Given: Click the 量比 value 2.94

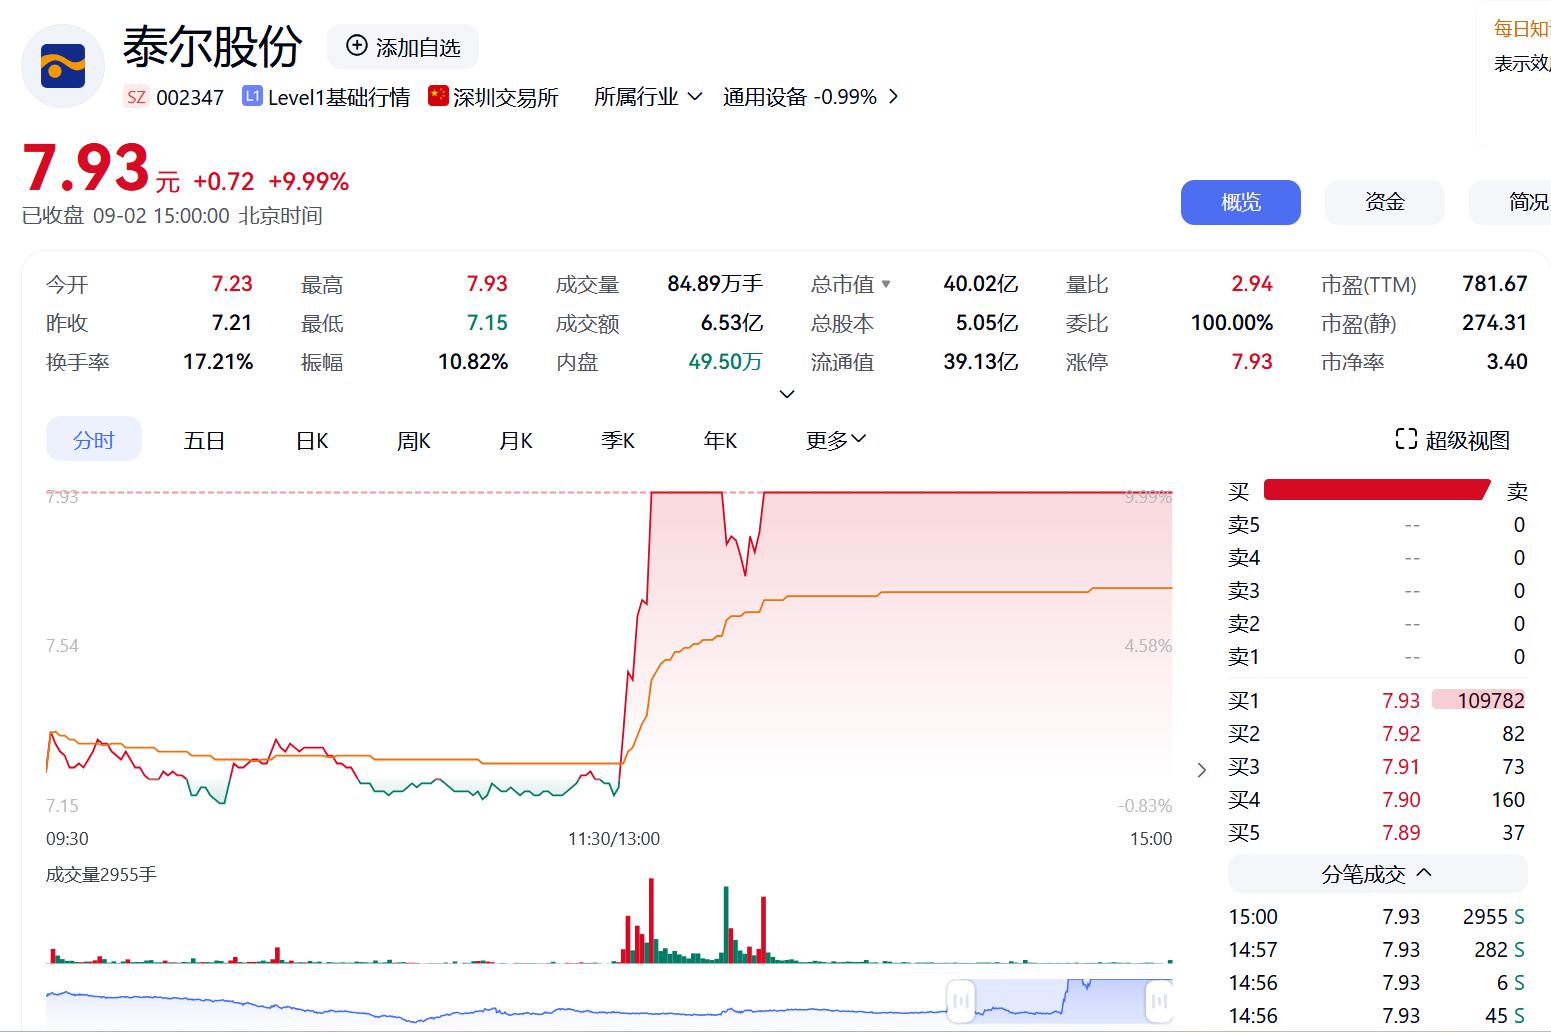Looking at the screenshot, I should [1252, 284].
